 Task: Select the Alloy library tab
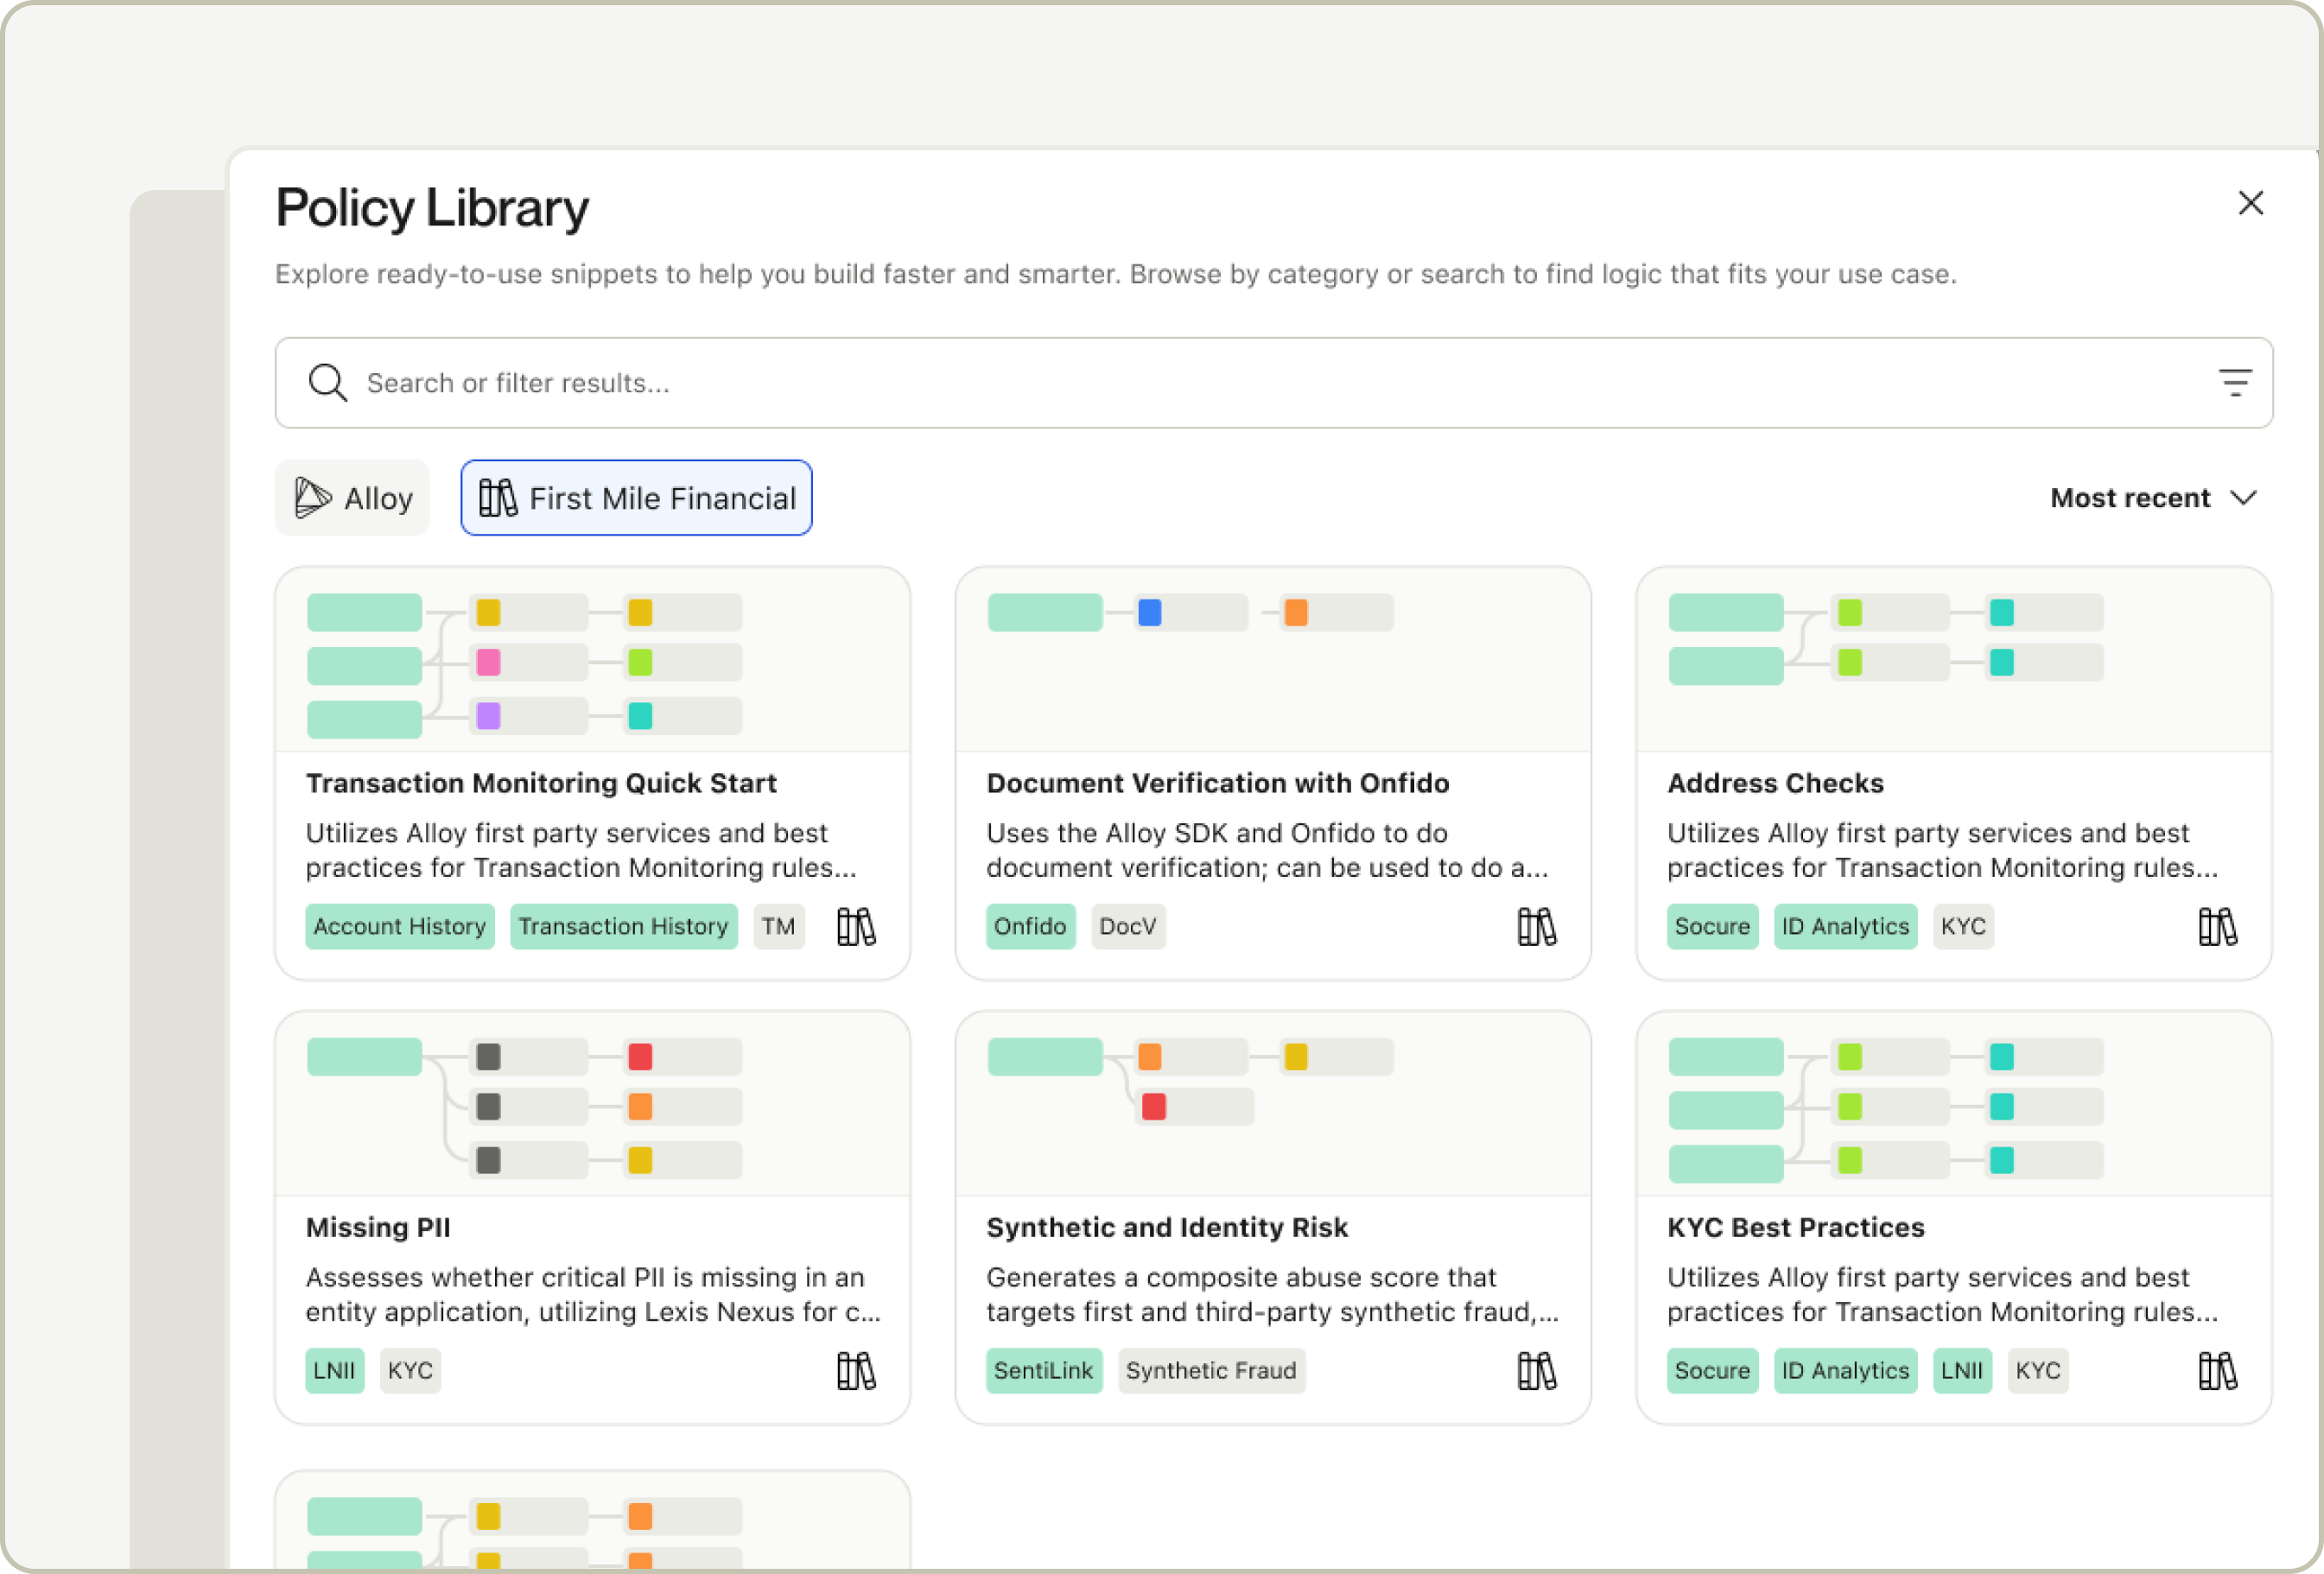coord(353,498)
